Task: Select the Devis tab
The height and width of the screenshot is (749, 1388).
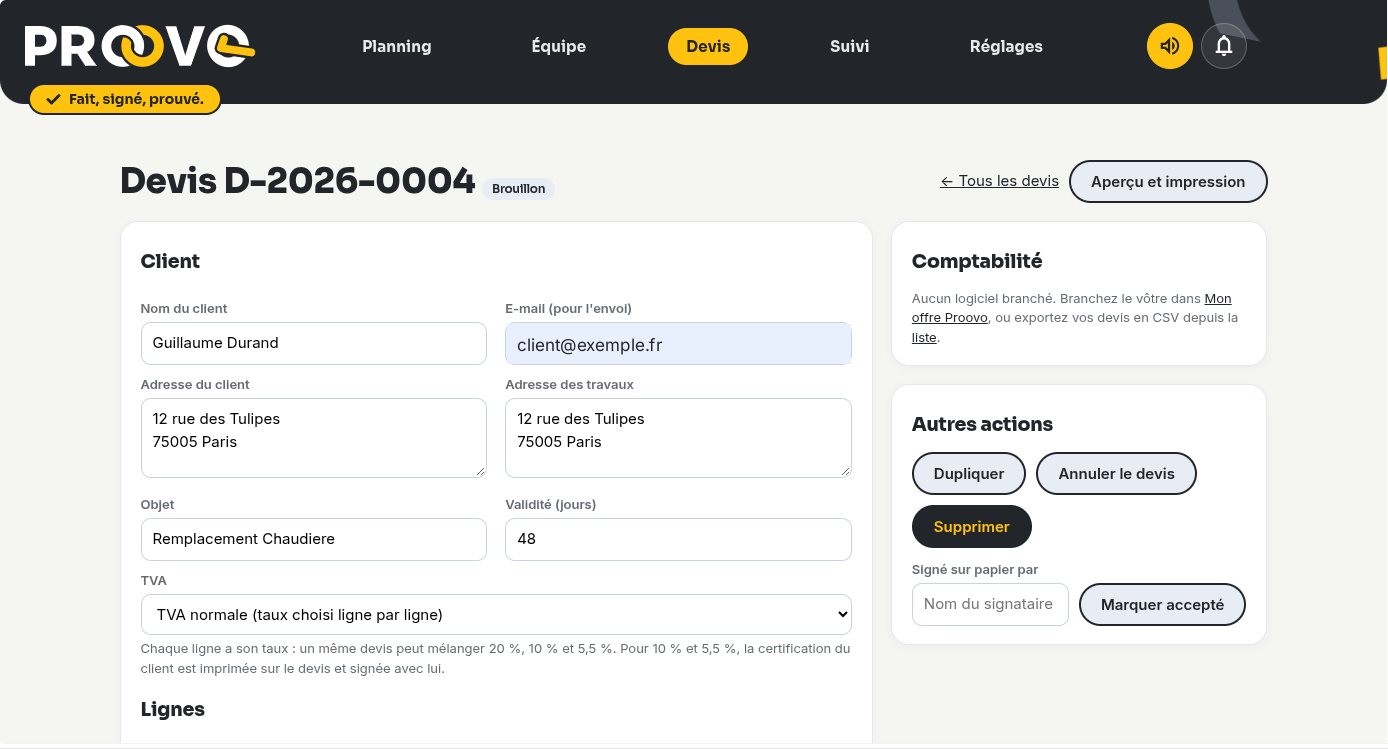Action: coord(708,46)
